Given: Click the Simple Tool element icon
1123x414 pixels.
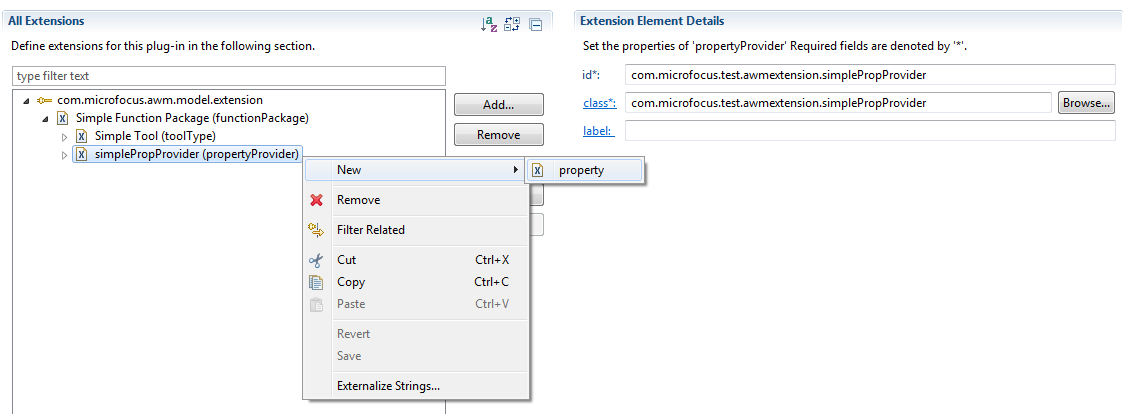Looking at the screenshot, I should tap(82, 136).
